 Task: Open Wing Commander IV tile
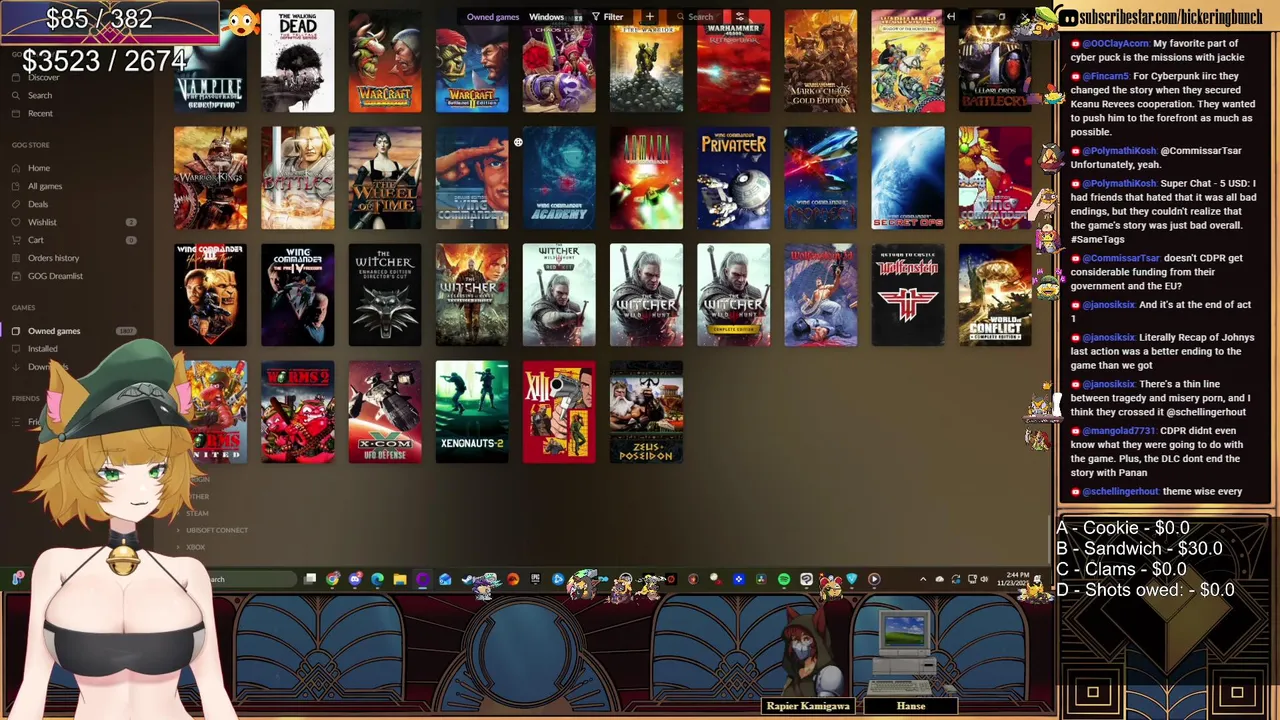tap(298, 295)
